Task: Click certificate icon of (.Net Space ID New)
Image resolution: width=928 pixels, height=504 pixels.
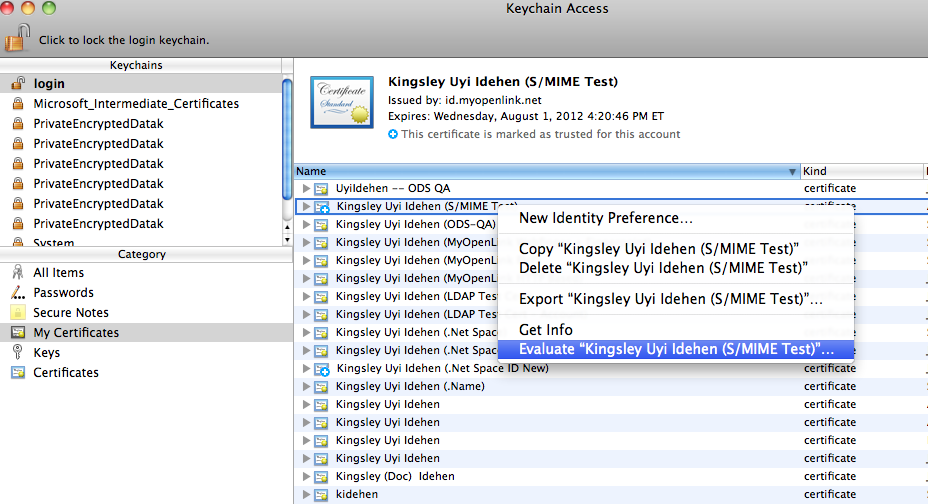Action: pyautogui.click(x=321, y=369)
